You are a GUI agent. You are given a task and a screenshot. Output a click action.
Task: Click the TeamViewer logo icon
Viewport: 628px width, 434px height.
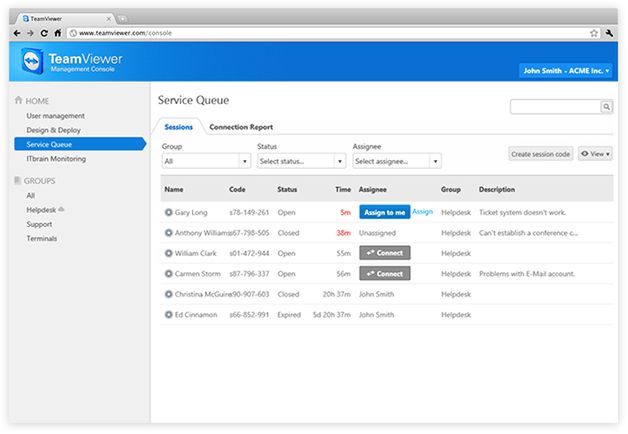(x=32, y=61)
